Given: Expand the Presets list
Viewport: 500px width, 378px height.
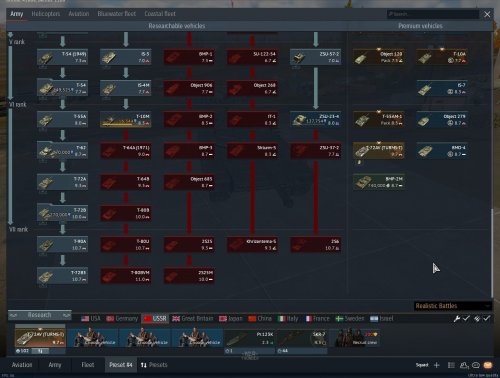Looking at the screenshot, I should click(154, 365).
